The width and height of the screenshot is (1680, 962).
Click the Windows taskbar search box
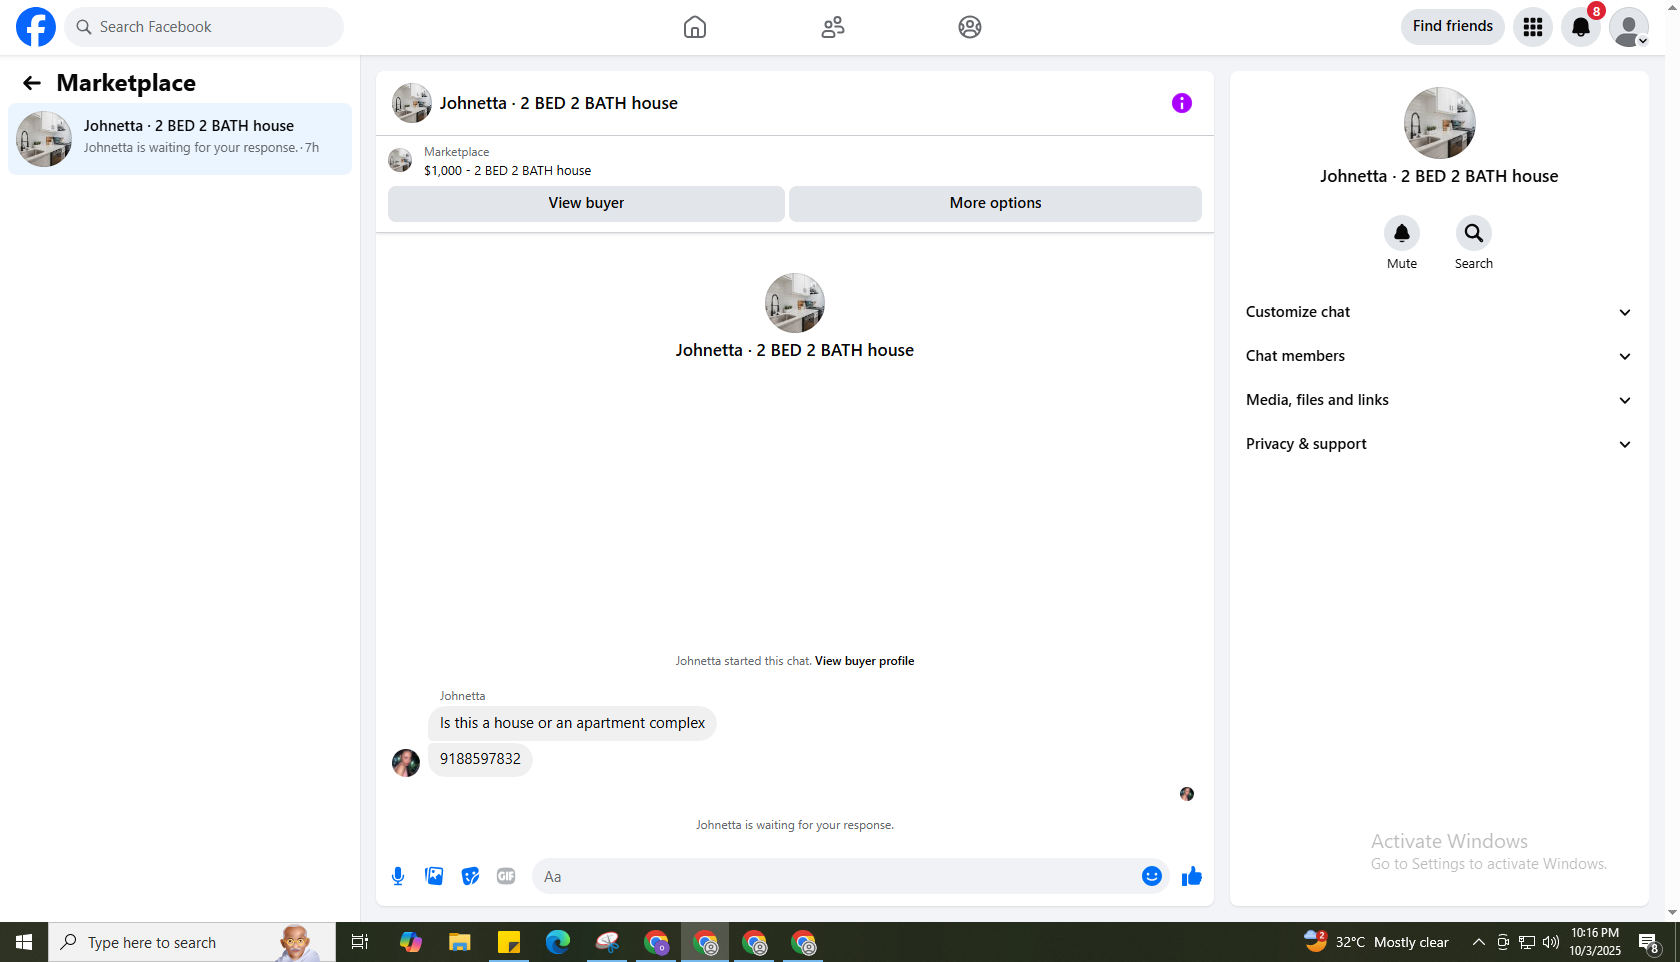[x=192, y=942]
